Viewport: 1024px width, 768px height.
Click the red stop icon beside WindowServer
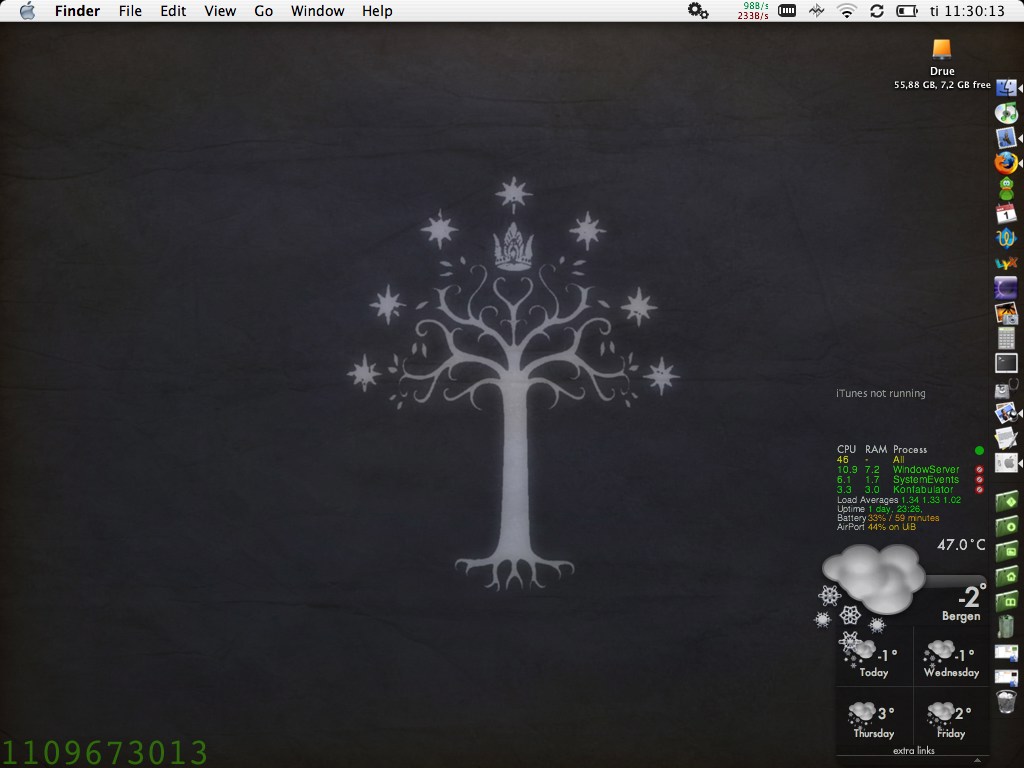click(x=979, y=469)
